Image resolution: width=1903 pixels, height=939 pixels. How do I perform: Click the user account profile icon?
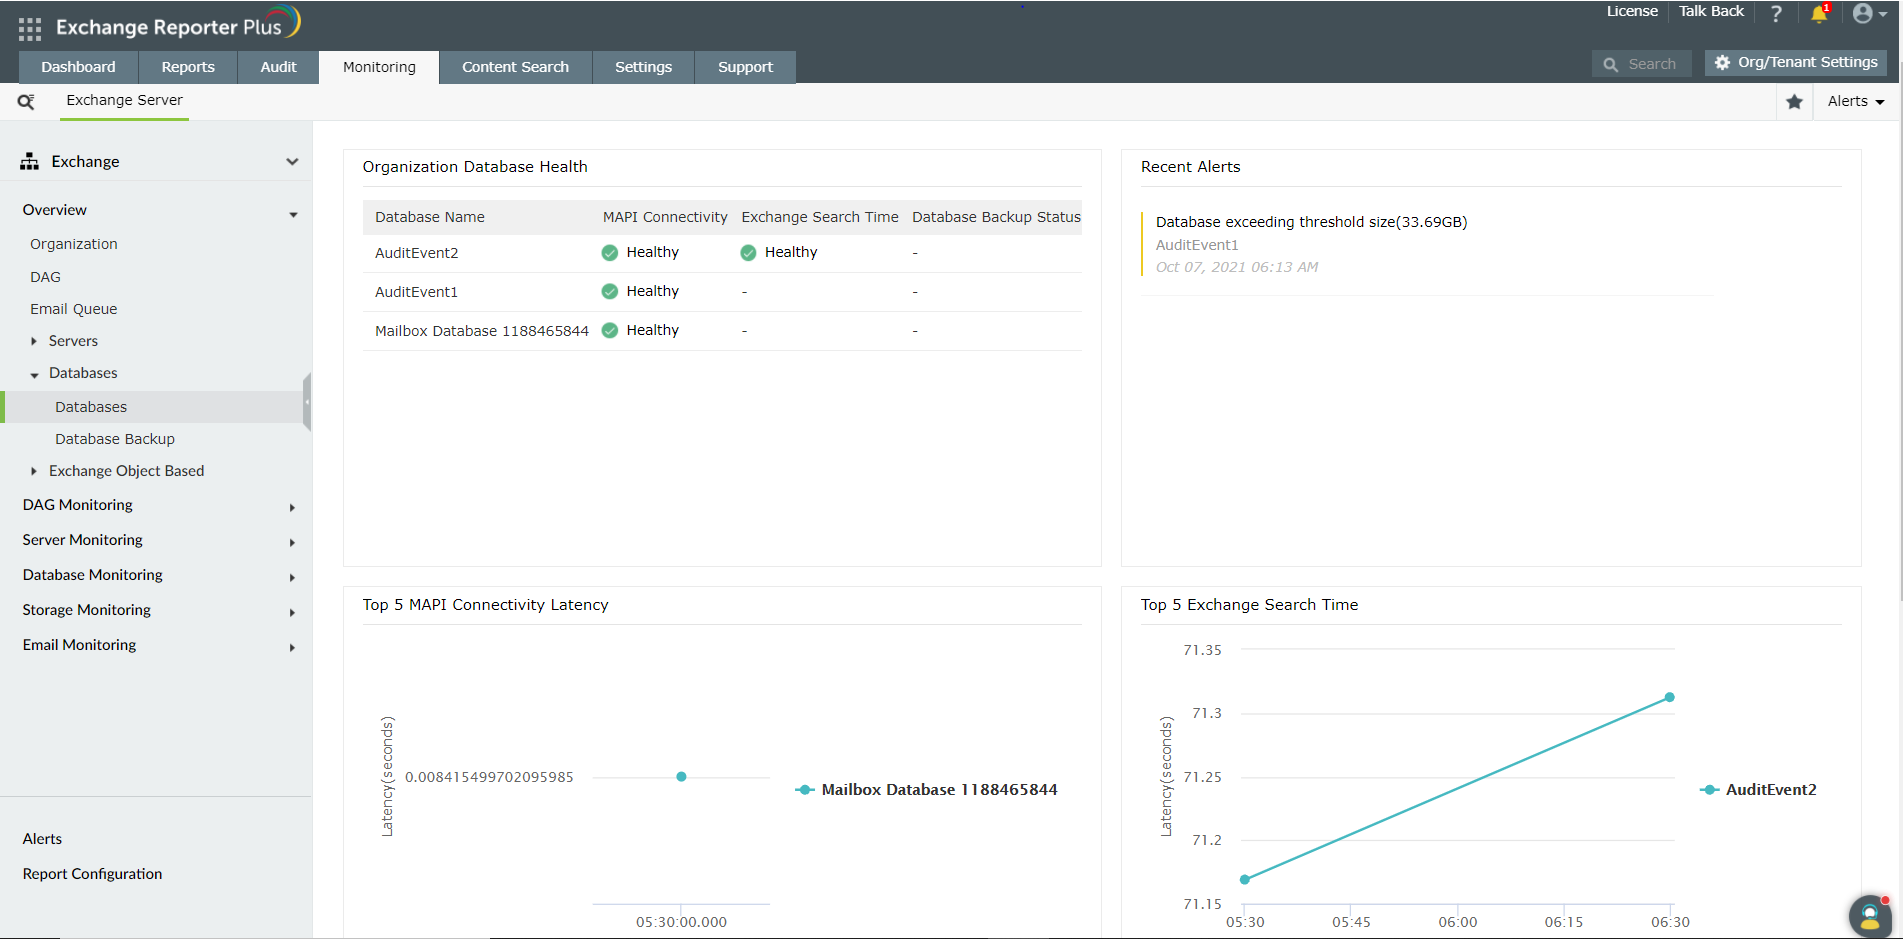tap(1864, 13)
